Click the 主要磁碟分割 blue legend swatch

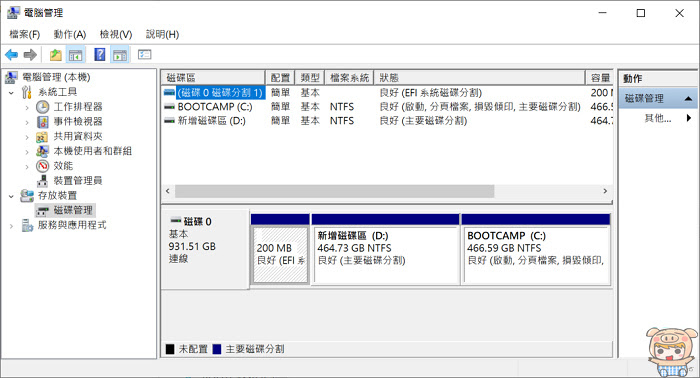coord(217,349)
